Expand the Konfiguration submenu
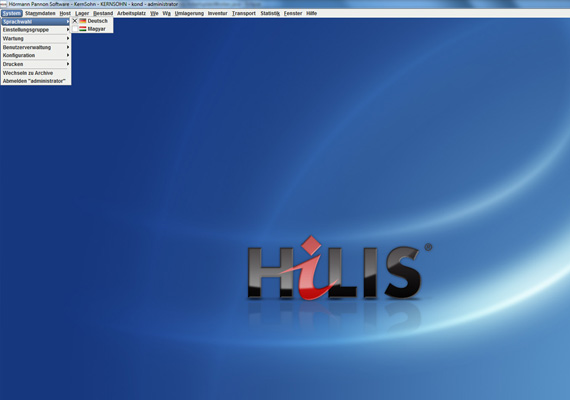Screen dimensions: 570x400 [36, 55]
